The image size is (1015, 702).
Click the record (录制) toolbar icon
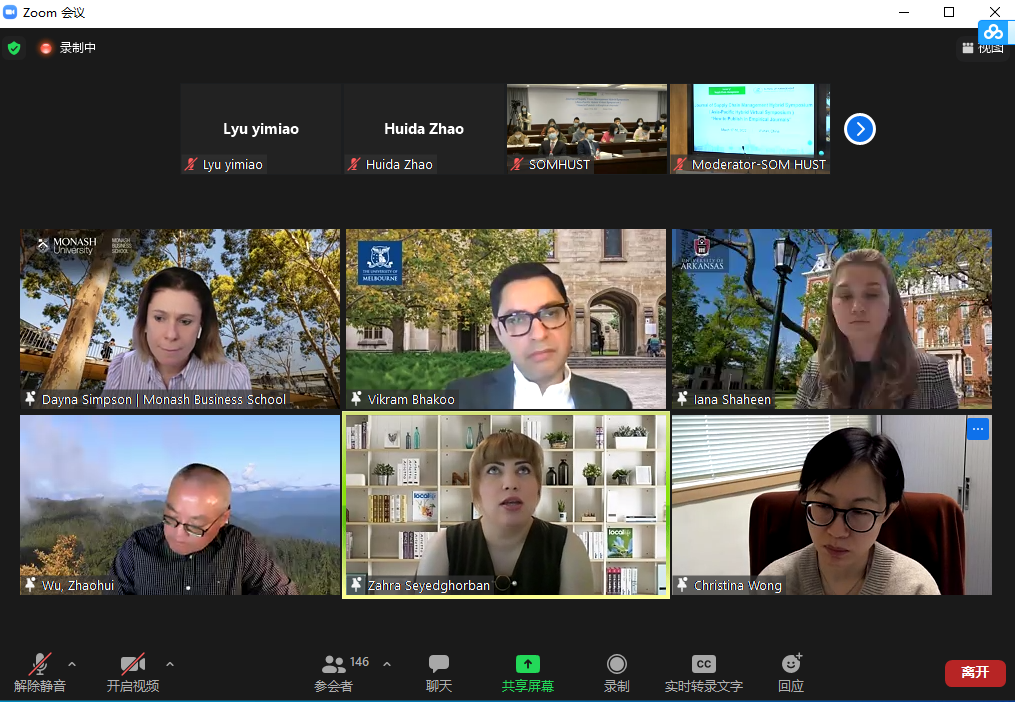coord(617,665)
